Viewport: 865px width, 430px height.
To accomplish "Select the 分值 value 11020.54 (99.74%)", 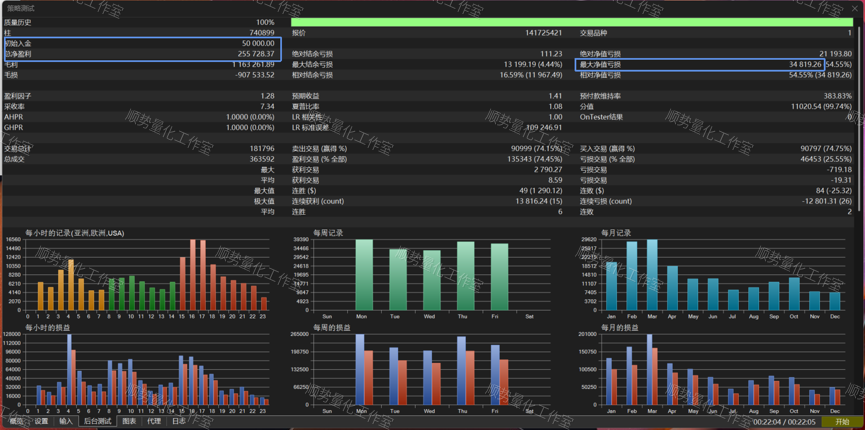I will (821, 106).
